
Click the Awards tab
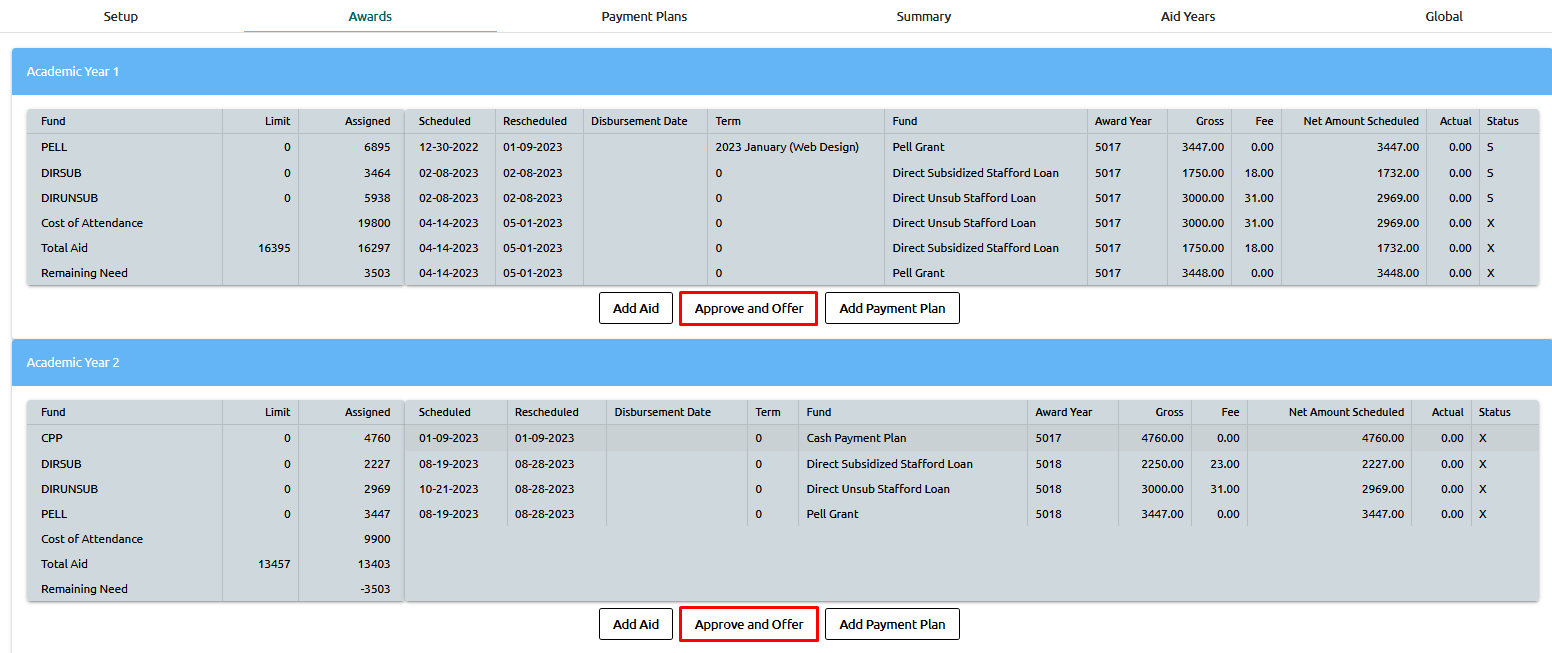pyautogui.click(x=370, y=17)
